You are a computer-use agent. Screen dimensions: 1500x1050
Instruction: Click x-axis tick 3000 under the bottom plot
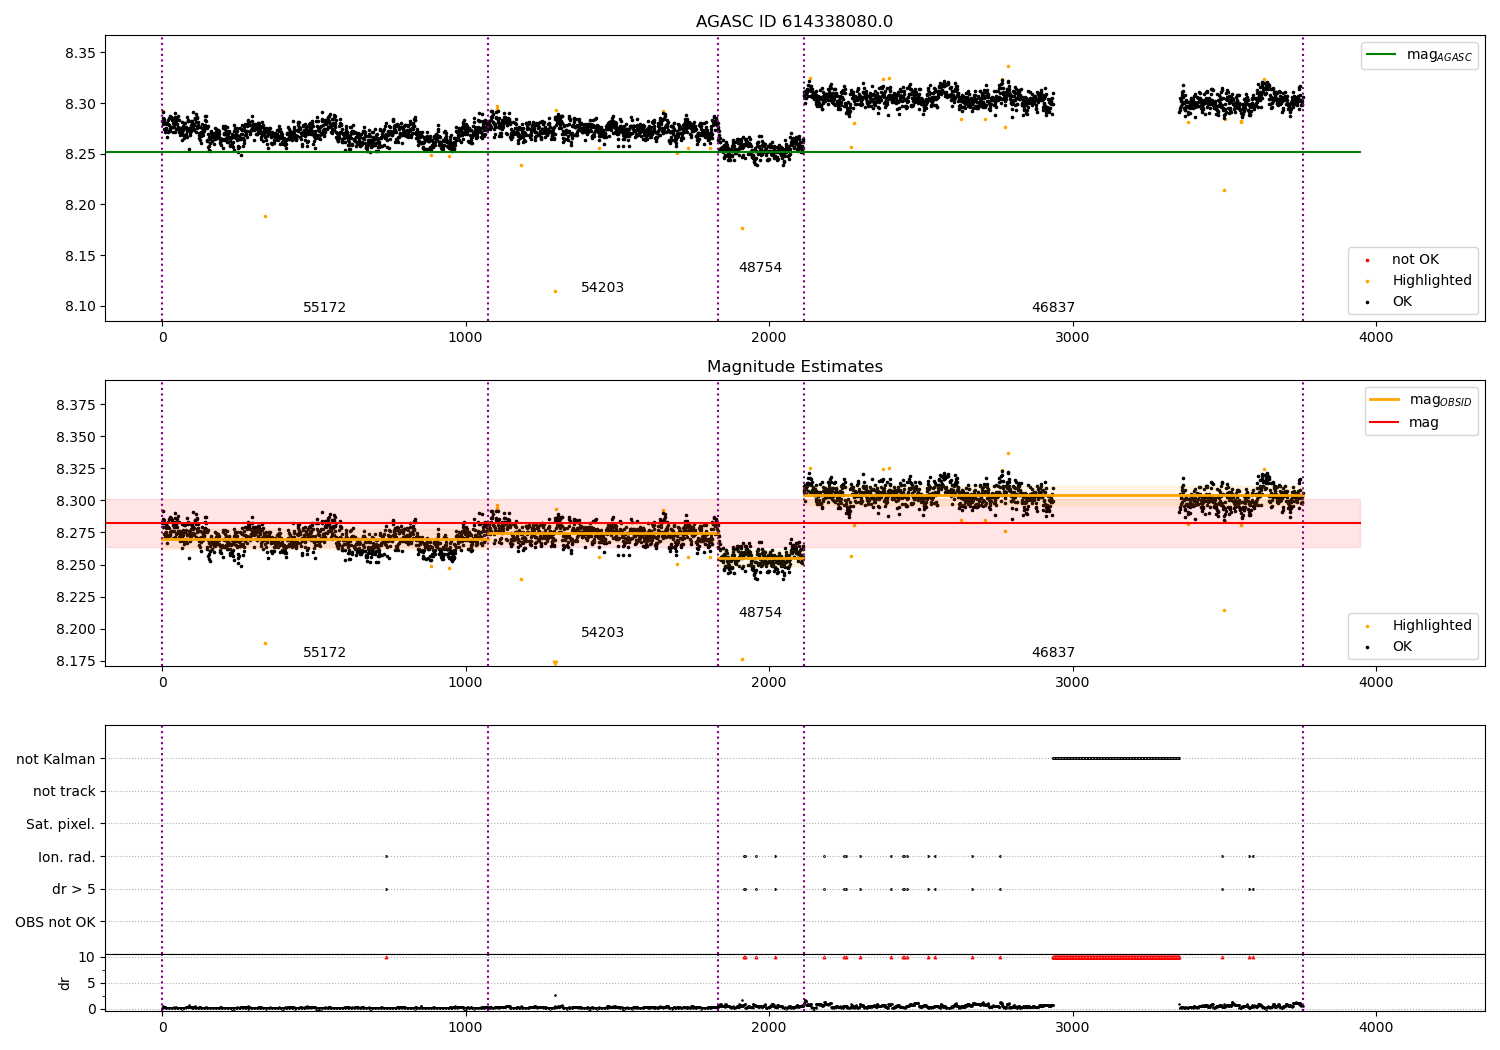tap(1073, 1027)
